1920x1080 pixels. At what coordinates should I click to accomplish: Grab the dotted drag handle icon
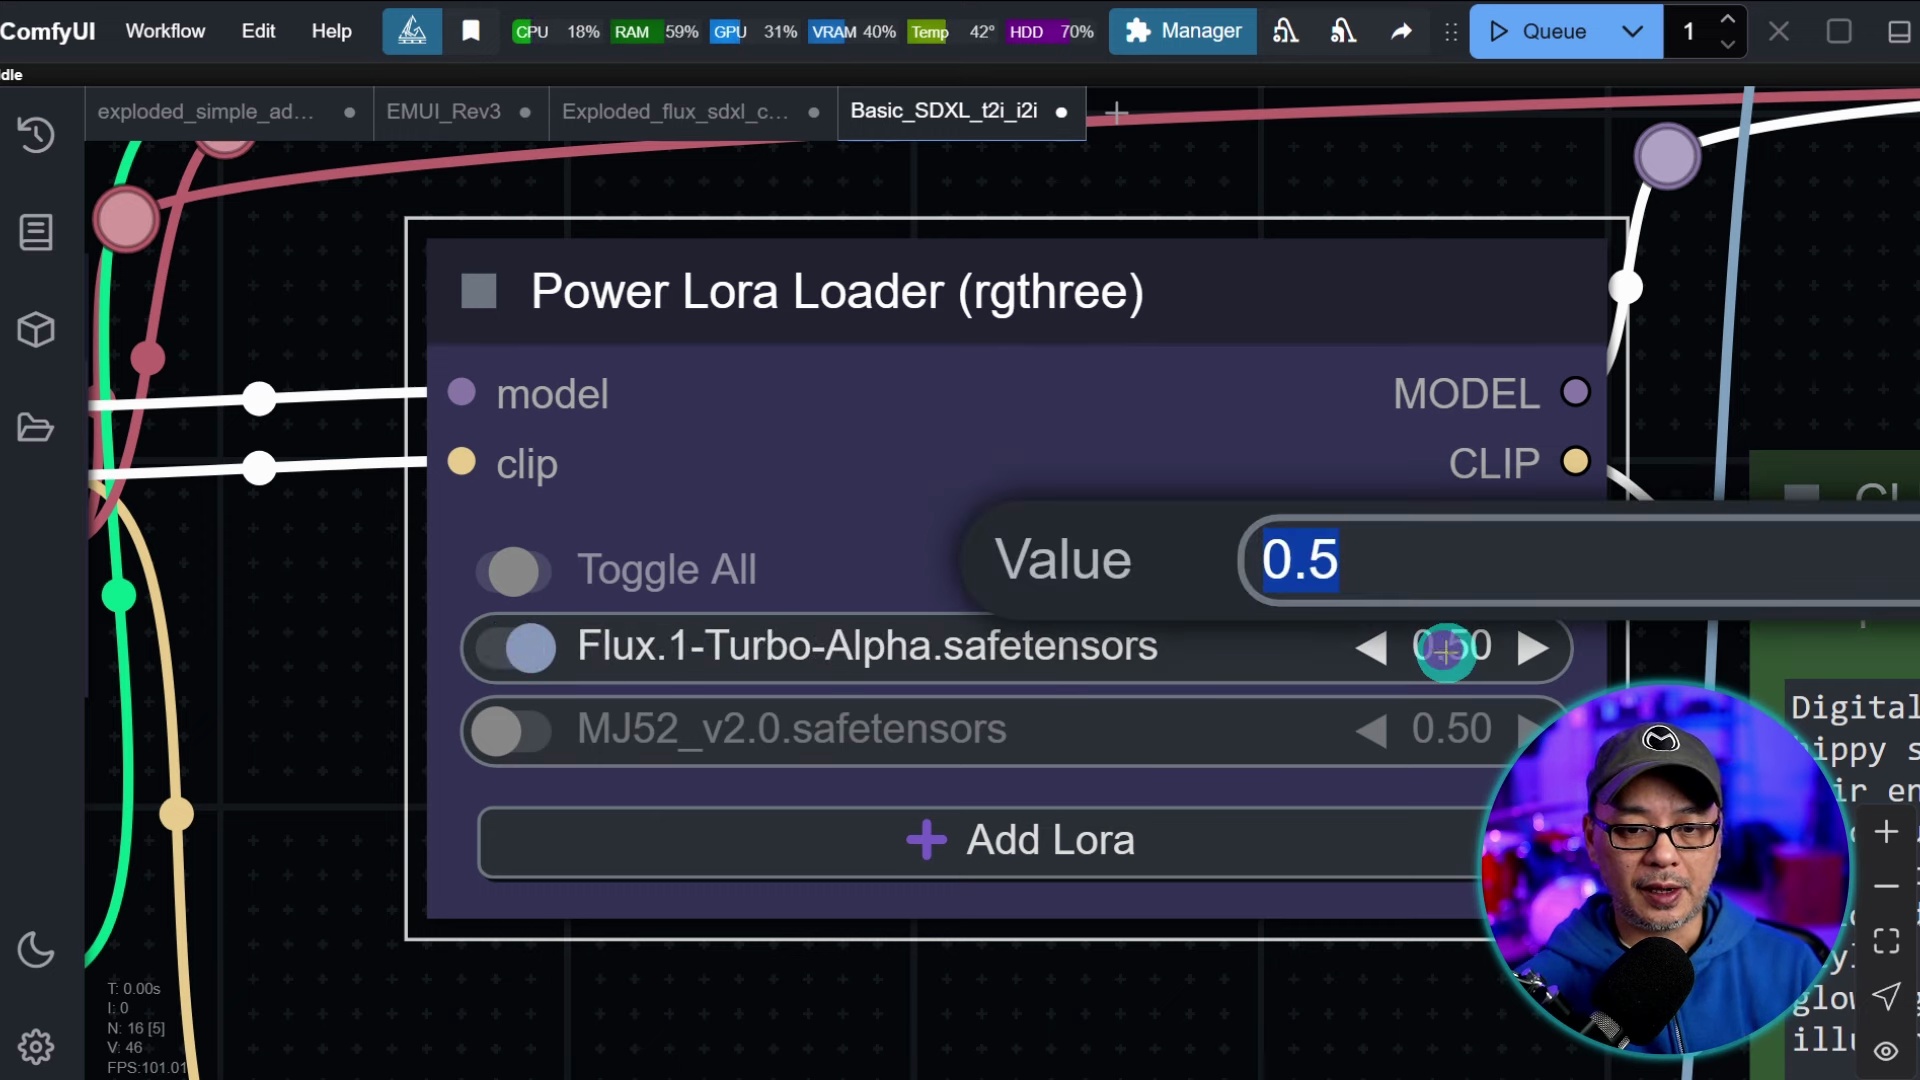(1451, 32)
